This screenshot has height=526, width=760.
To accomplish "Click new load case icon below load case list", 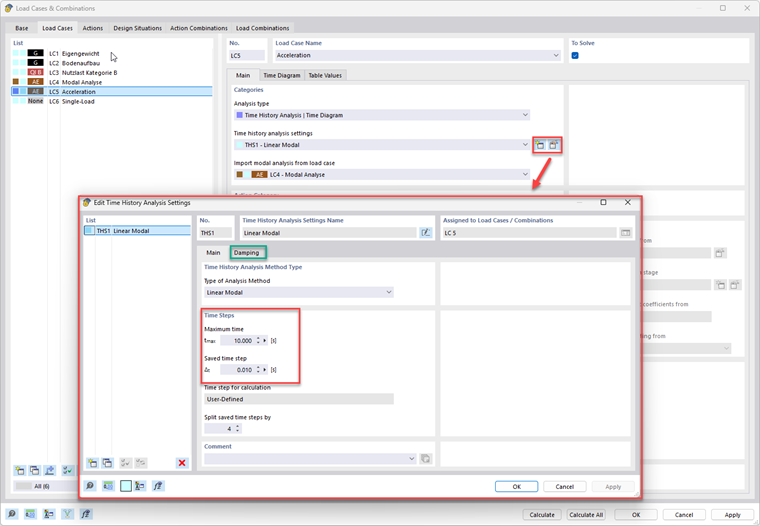I will tap(20, 470).
